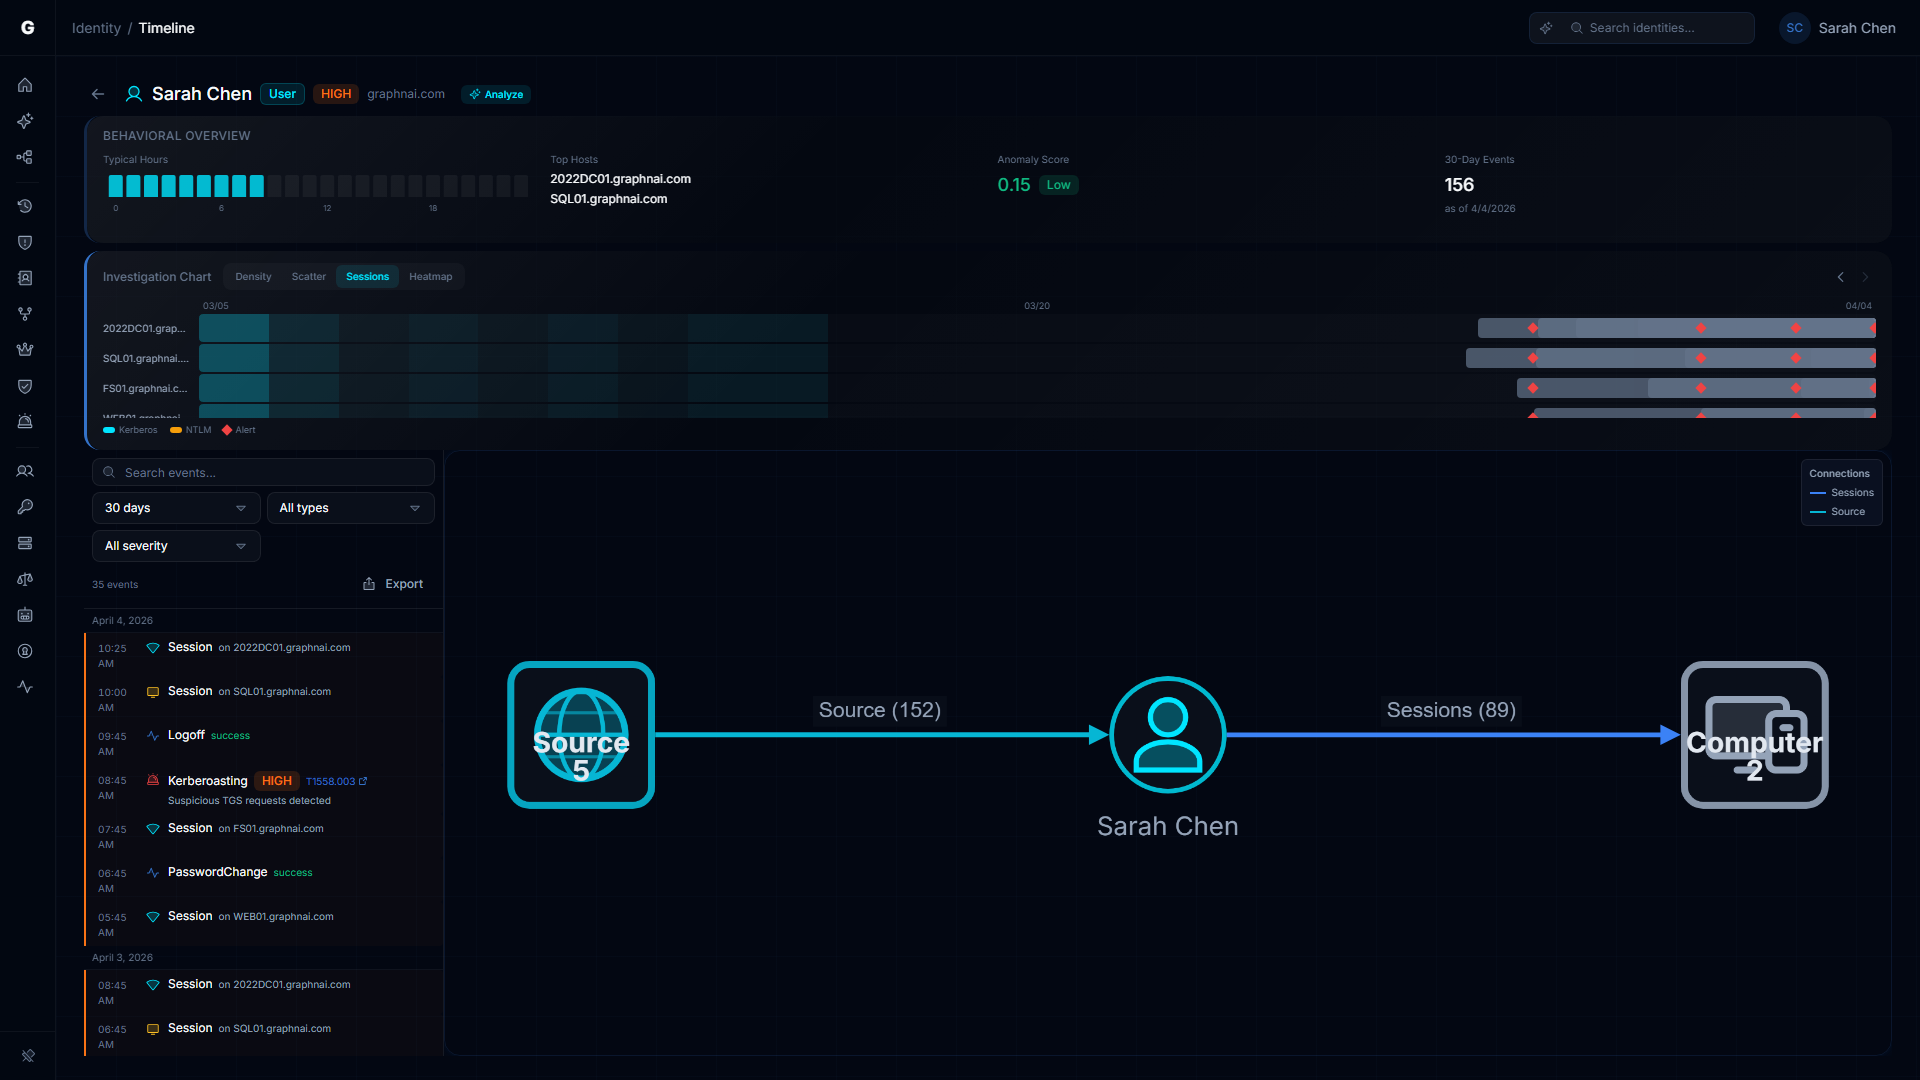The image size is (1920, 1080).
Task: Click the home icon in sidebar
Action: 25,85
